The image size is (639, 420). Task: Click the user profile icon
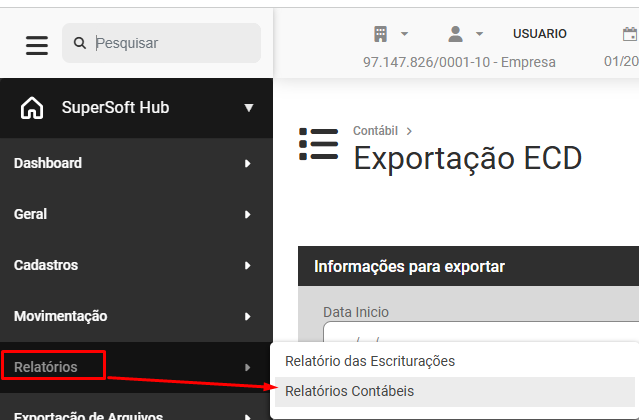tap(455, 34)
